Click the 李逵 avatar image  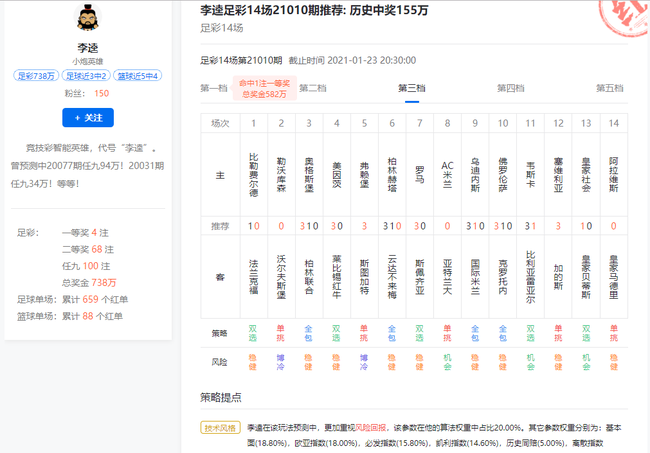point(88,19)
